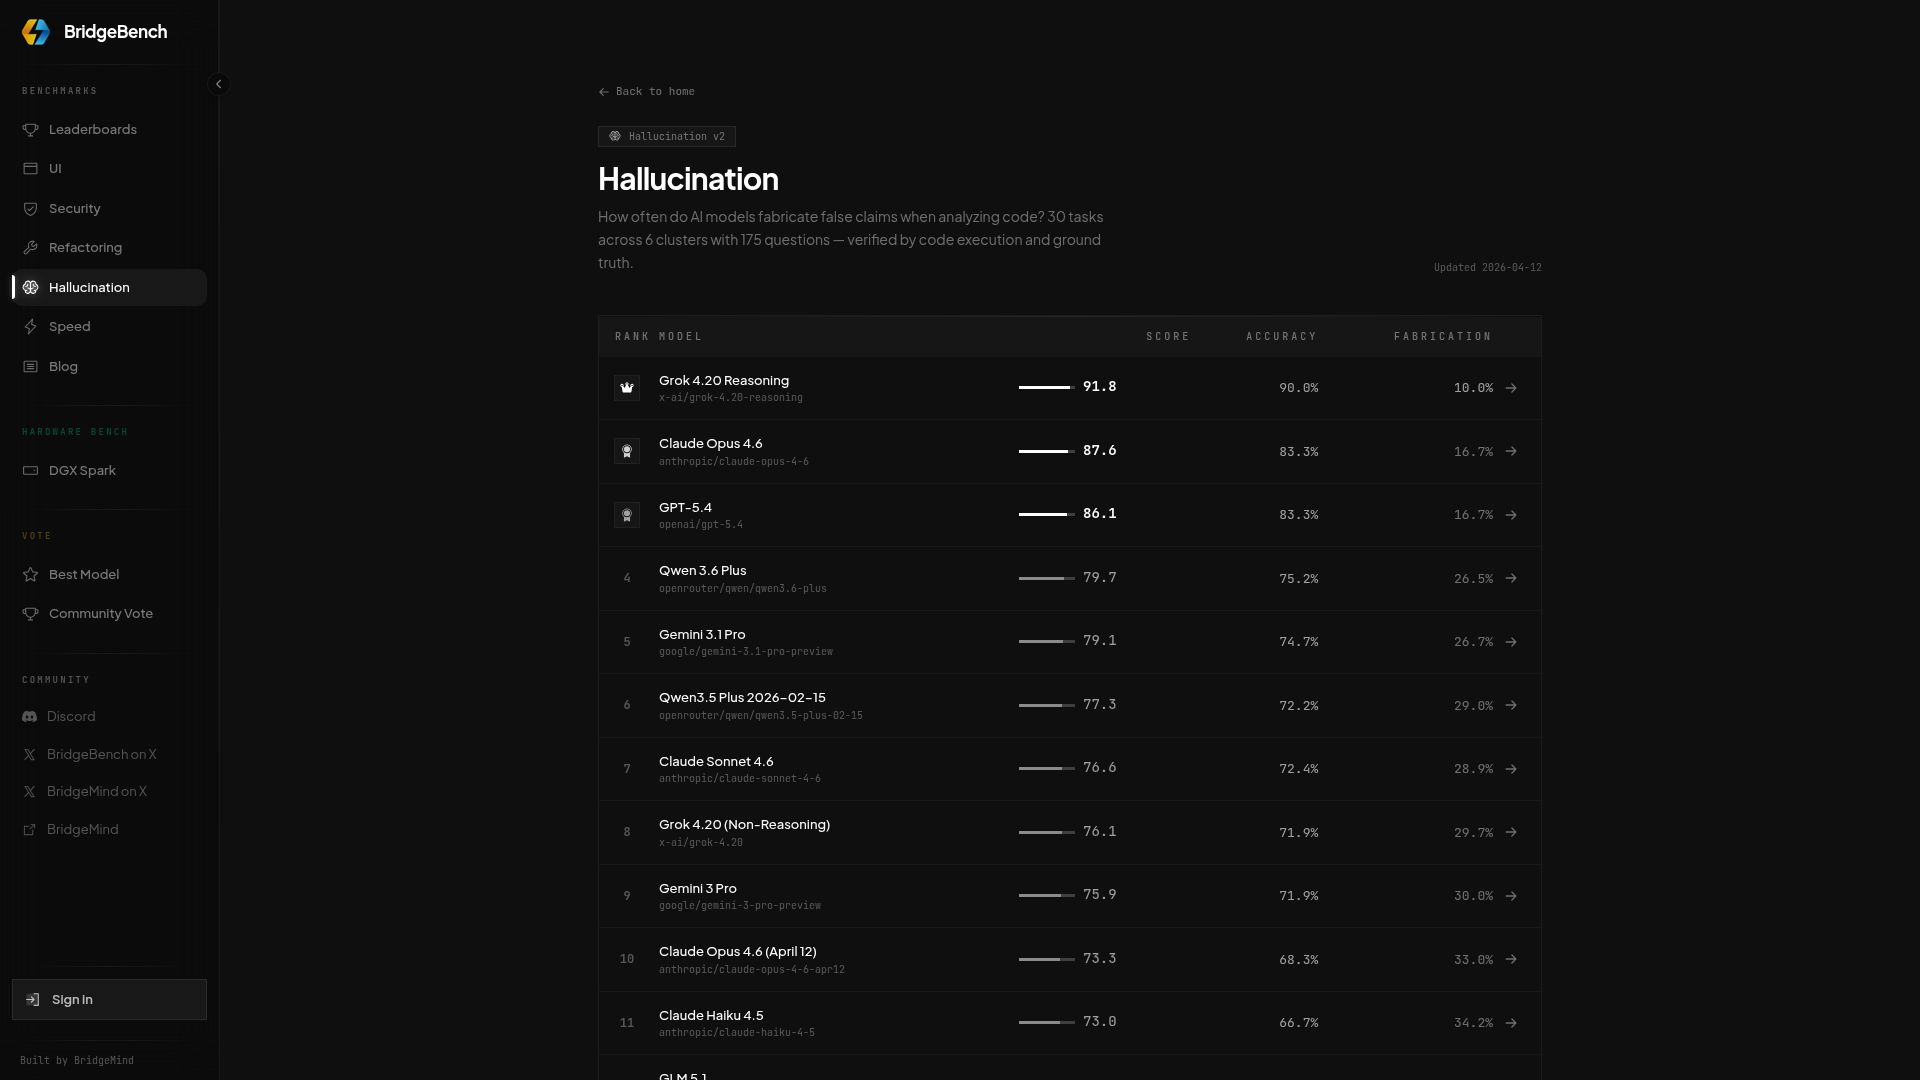Click the 87.6 score value
Image resolution: width=1920 pixels, height=1080 pixels.
(x=1100, y=451)
